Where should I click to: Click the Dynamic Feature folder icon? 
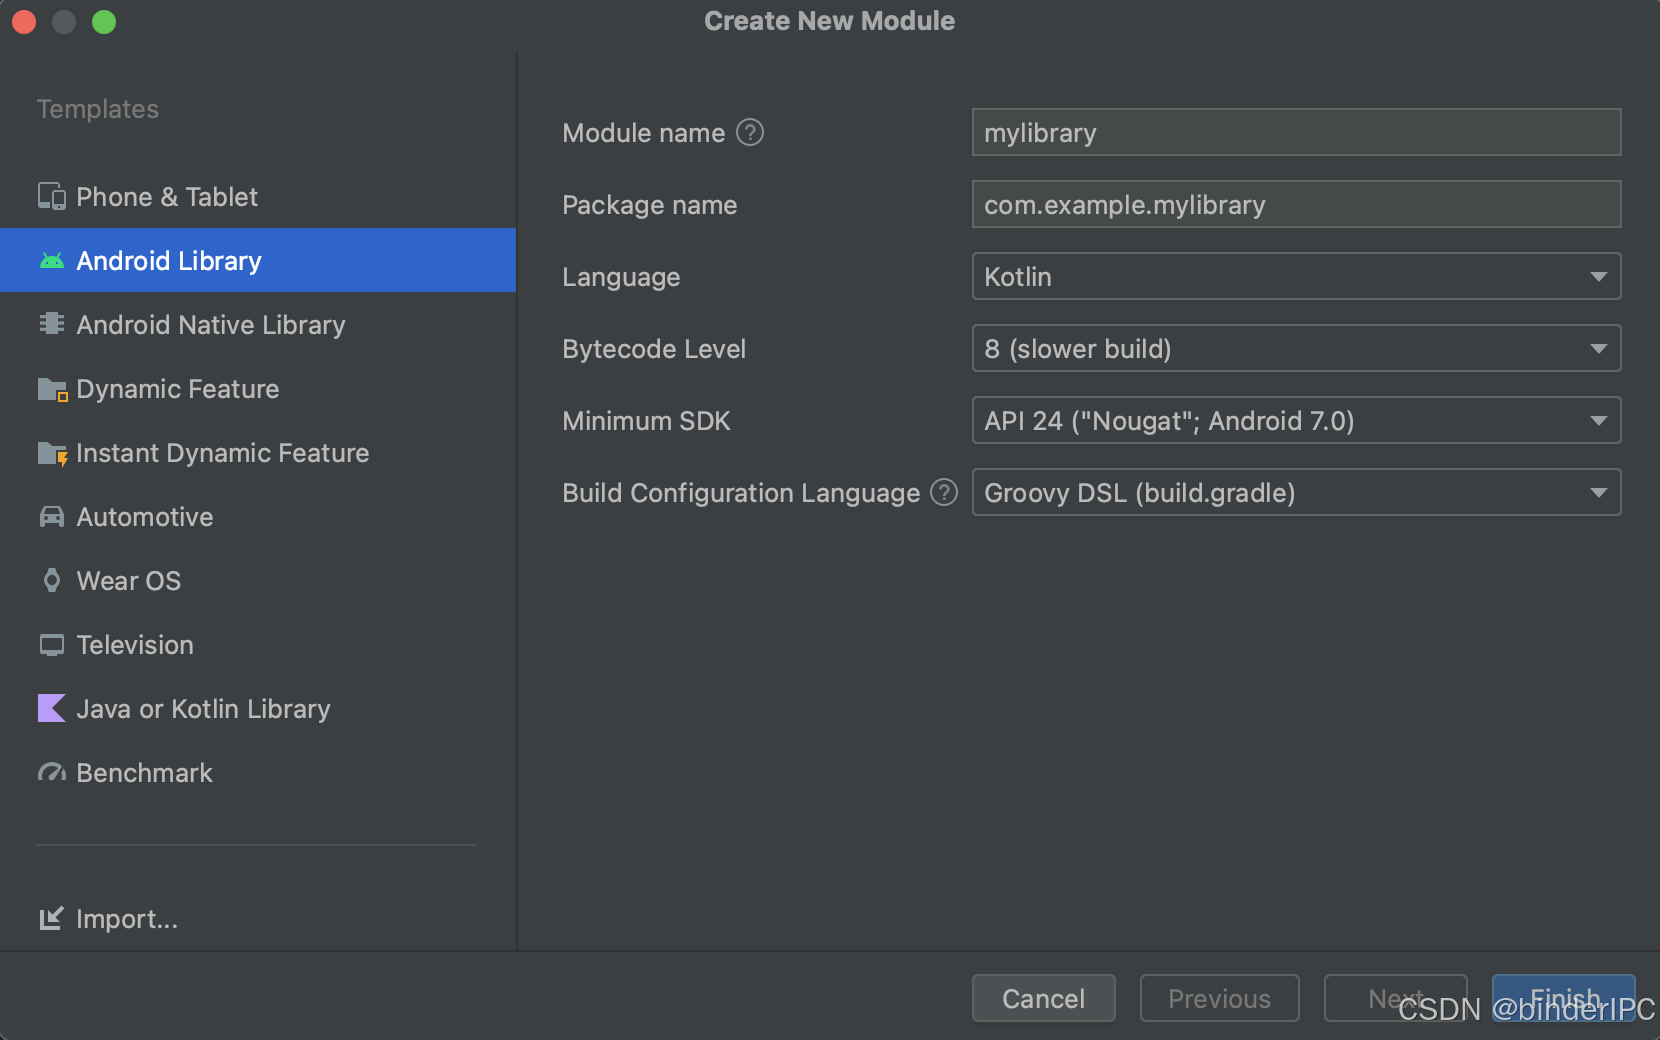pos(52,389)
